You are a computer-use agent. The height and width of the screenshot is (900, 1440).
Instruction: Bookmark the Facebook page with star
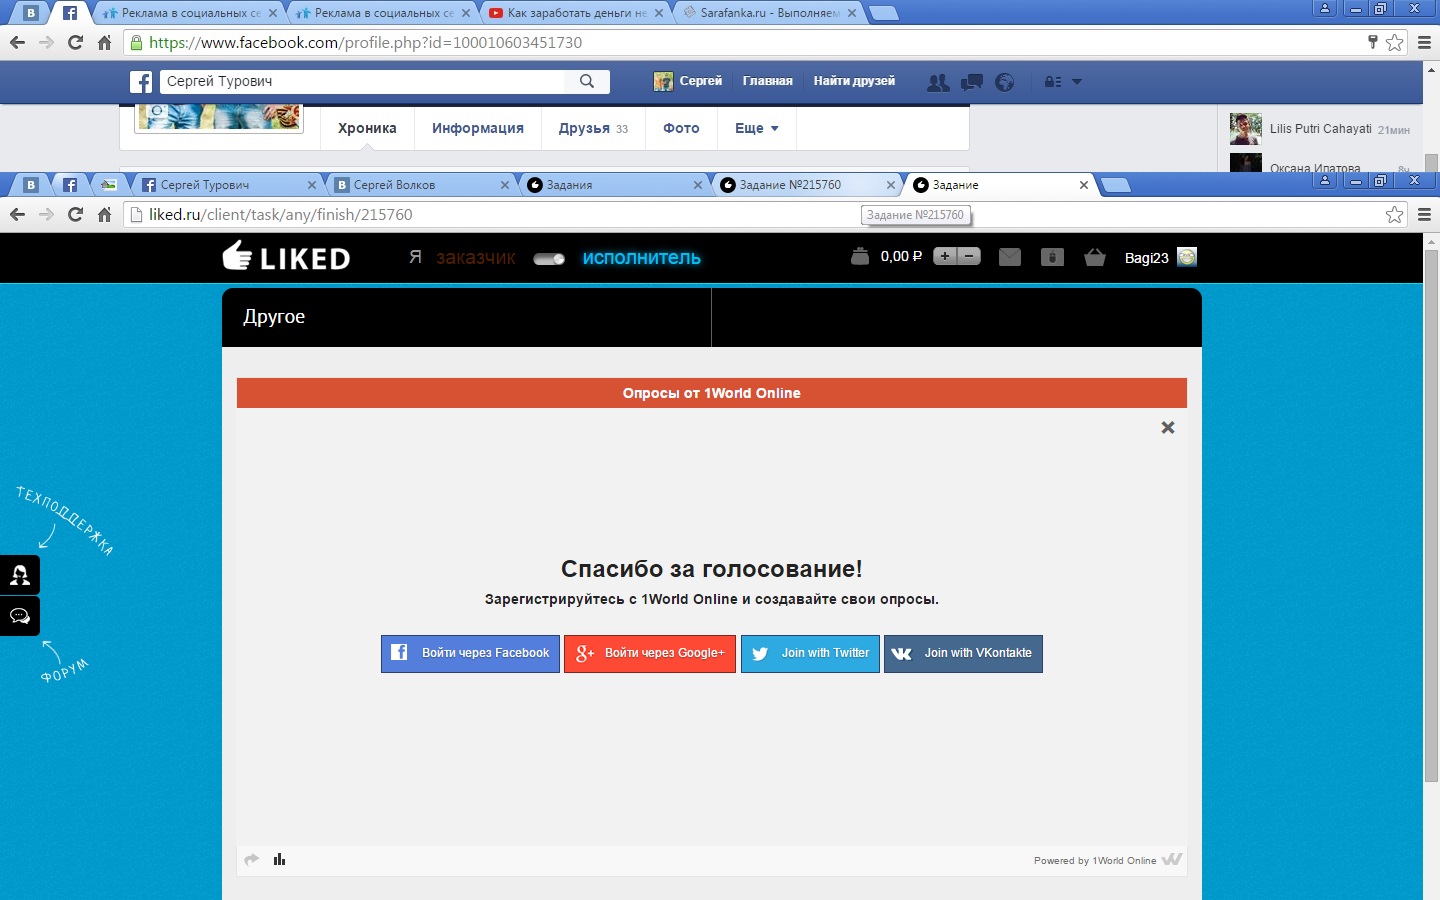1394,42
